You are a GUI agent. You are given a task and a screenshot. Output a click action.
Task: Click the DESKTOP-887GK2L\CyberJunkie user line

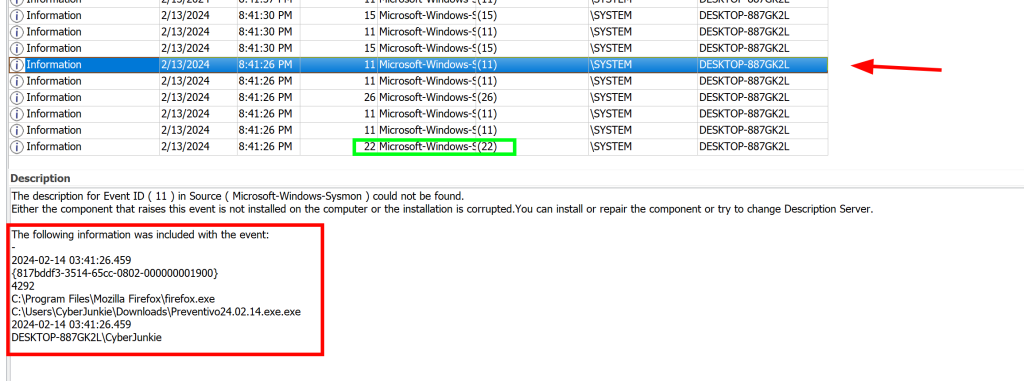click(86, 337)
